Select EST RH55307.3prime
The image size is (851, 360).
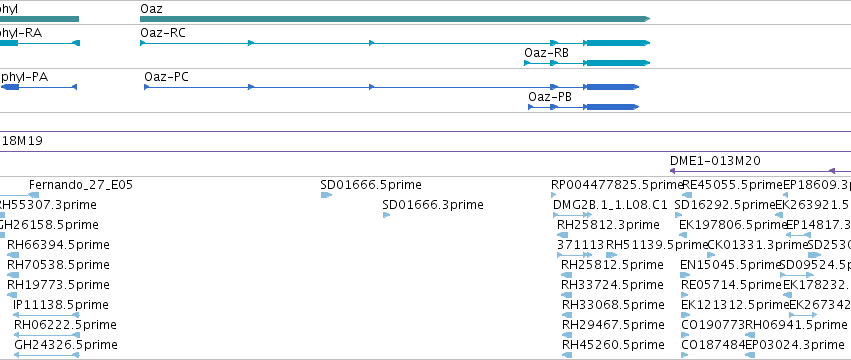coord(48,205)
